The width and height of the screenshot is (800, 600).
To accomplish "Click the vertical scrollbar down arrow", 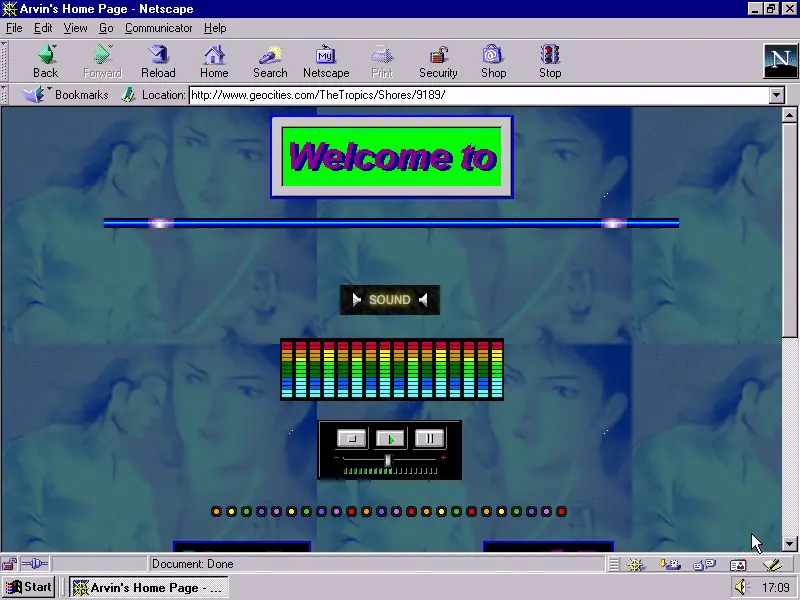I will (788, 541).
